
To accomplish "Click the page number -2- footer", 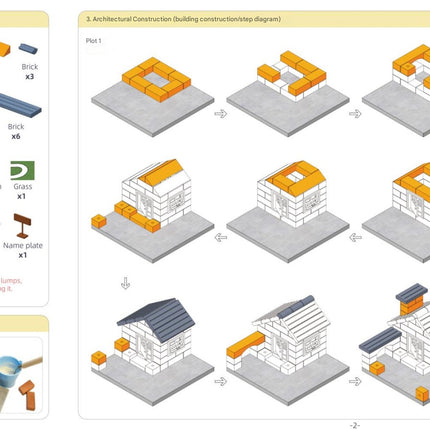I will pos(355,425).
